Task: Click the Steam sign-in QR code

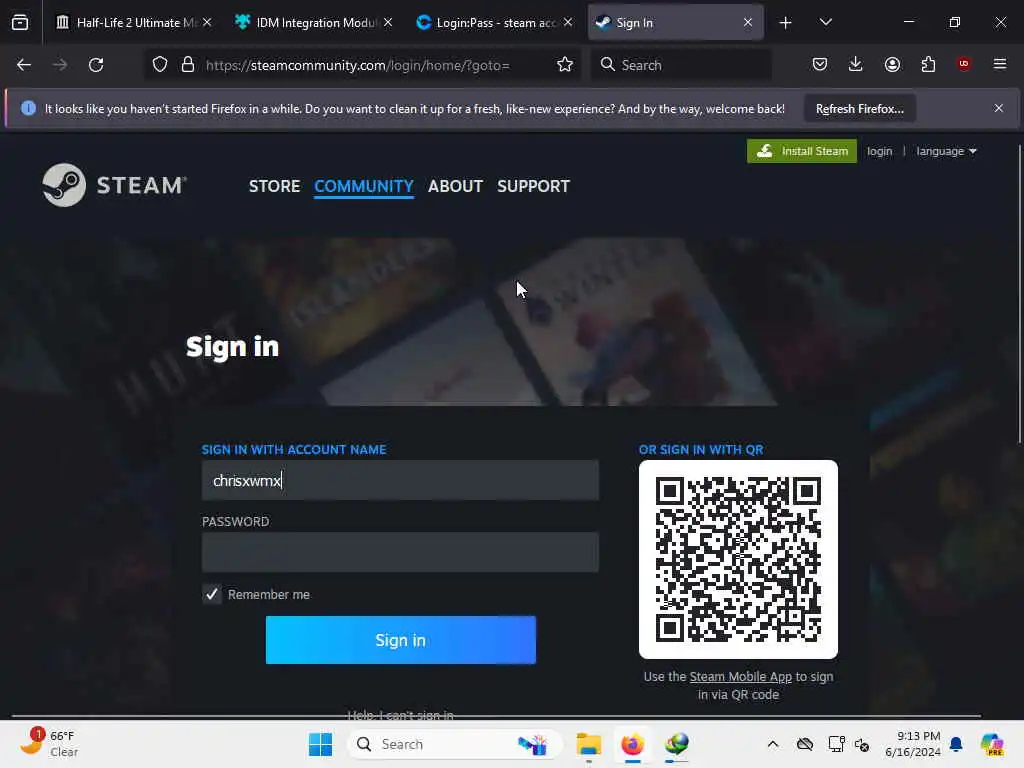Action: (x=738, y=560)
